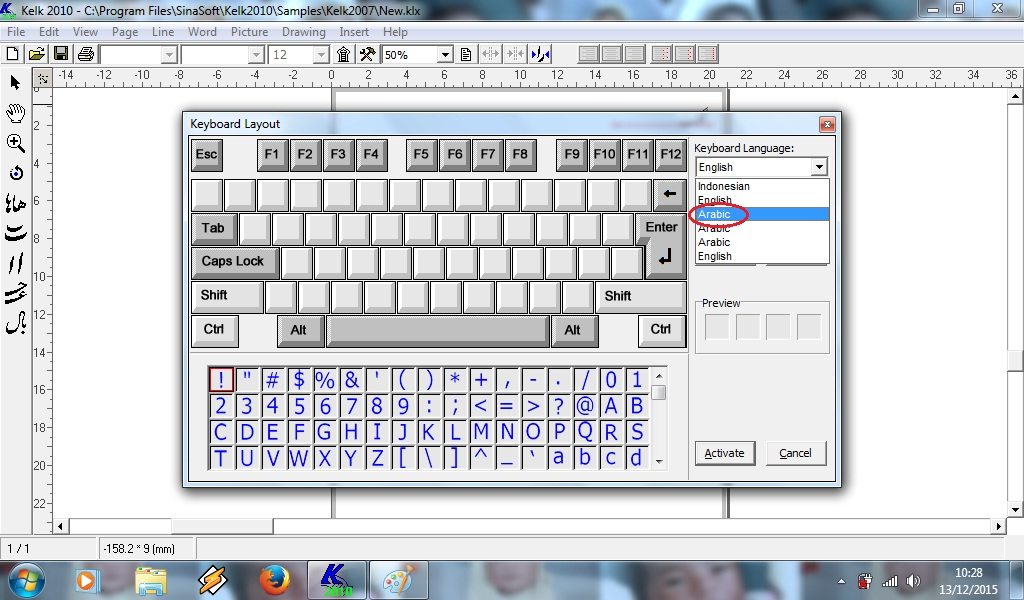The image size is (1024, 600).
Task: Open the font size 12 dropdown
Action: [320, 55]
